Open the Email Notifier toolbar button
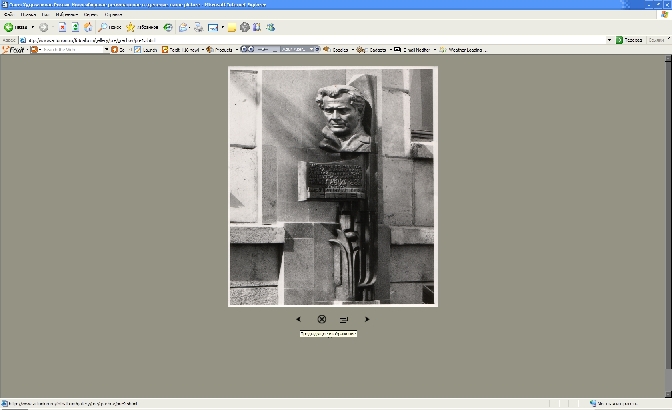 (412, 50)
